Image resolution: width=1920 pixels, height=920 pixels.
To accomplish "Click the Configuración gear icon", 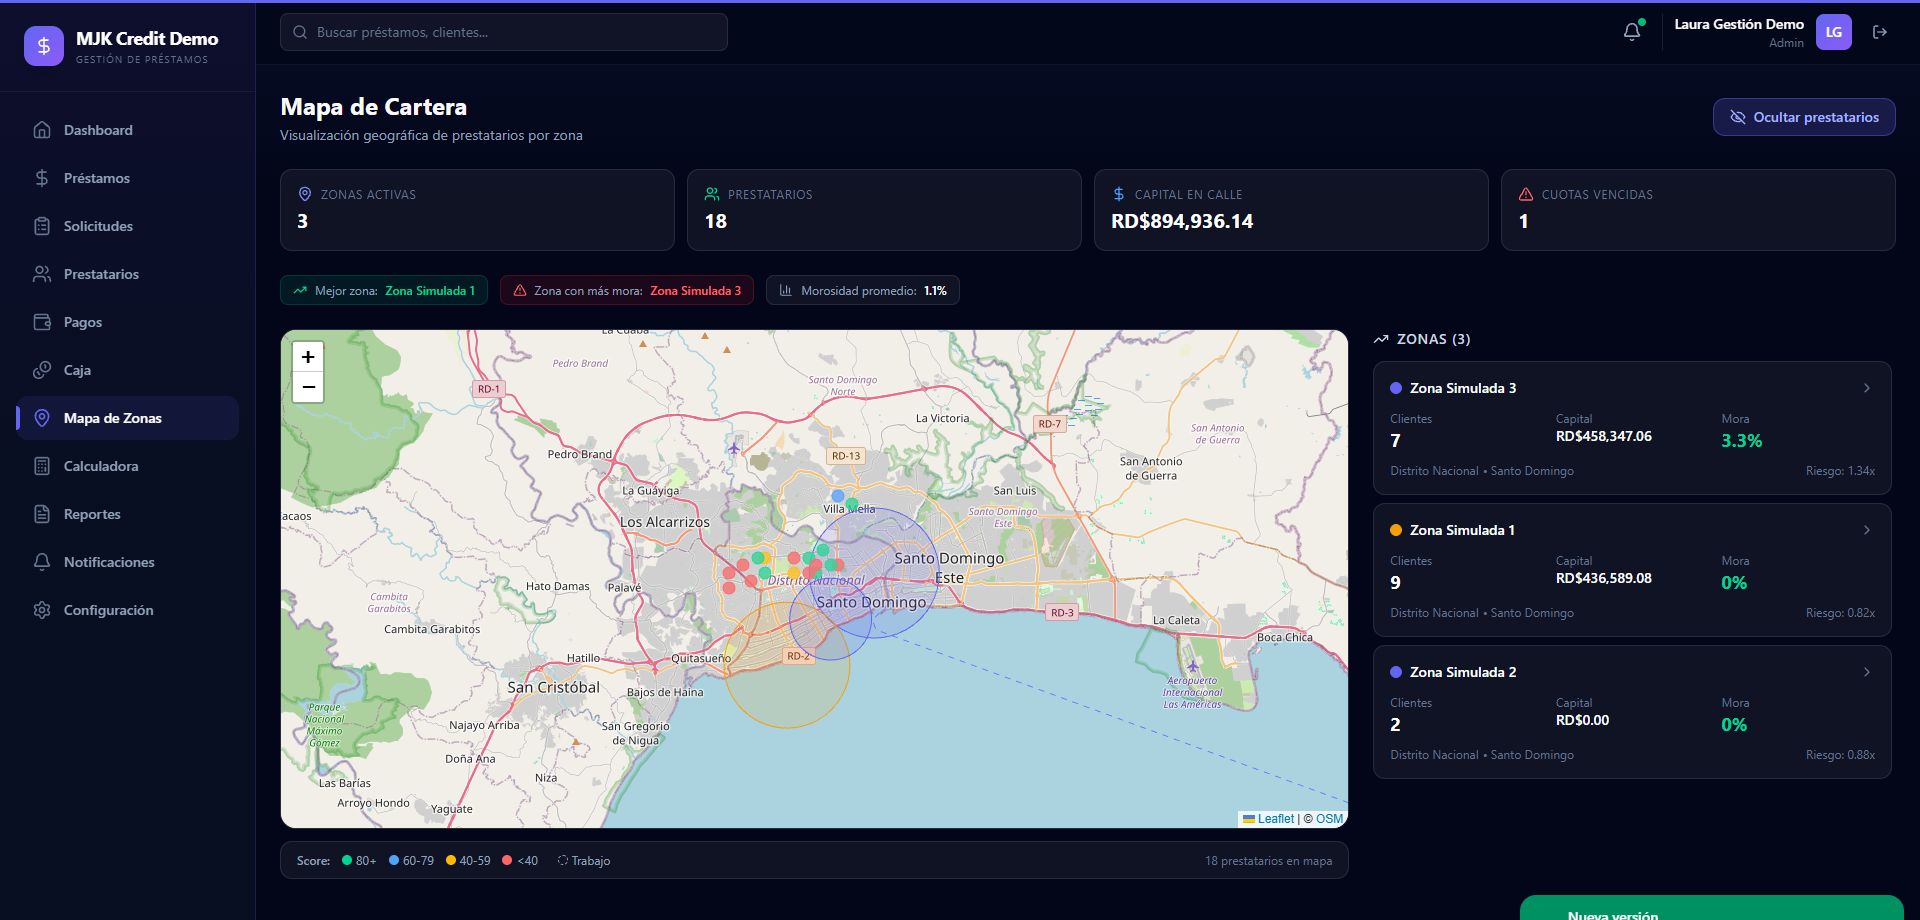I will 42,610.
